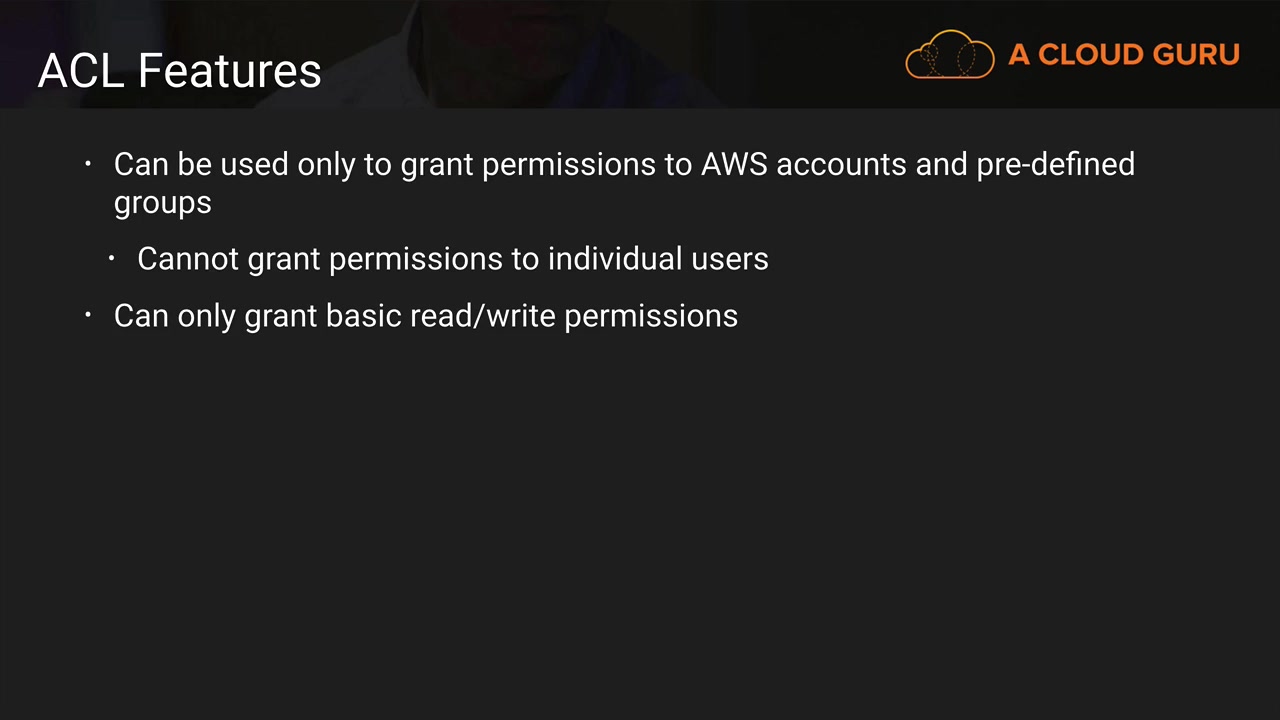This screenshot has height=720, width=1280.
Task: Click the word "CLOUD" in the logo
Action: click(1091, 54)
